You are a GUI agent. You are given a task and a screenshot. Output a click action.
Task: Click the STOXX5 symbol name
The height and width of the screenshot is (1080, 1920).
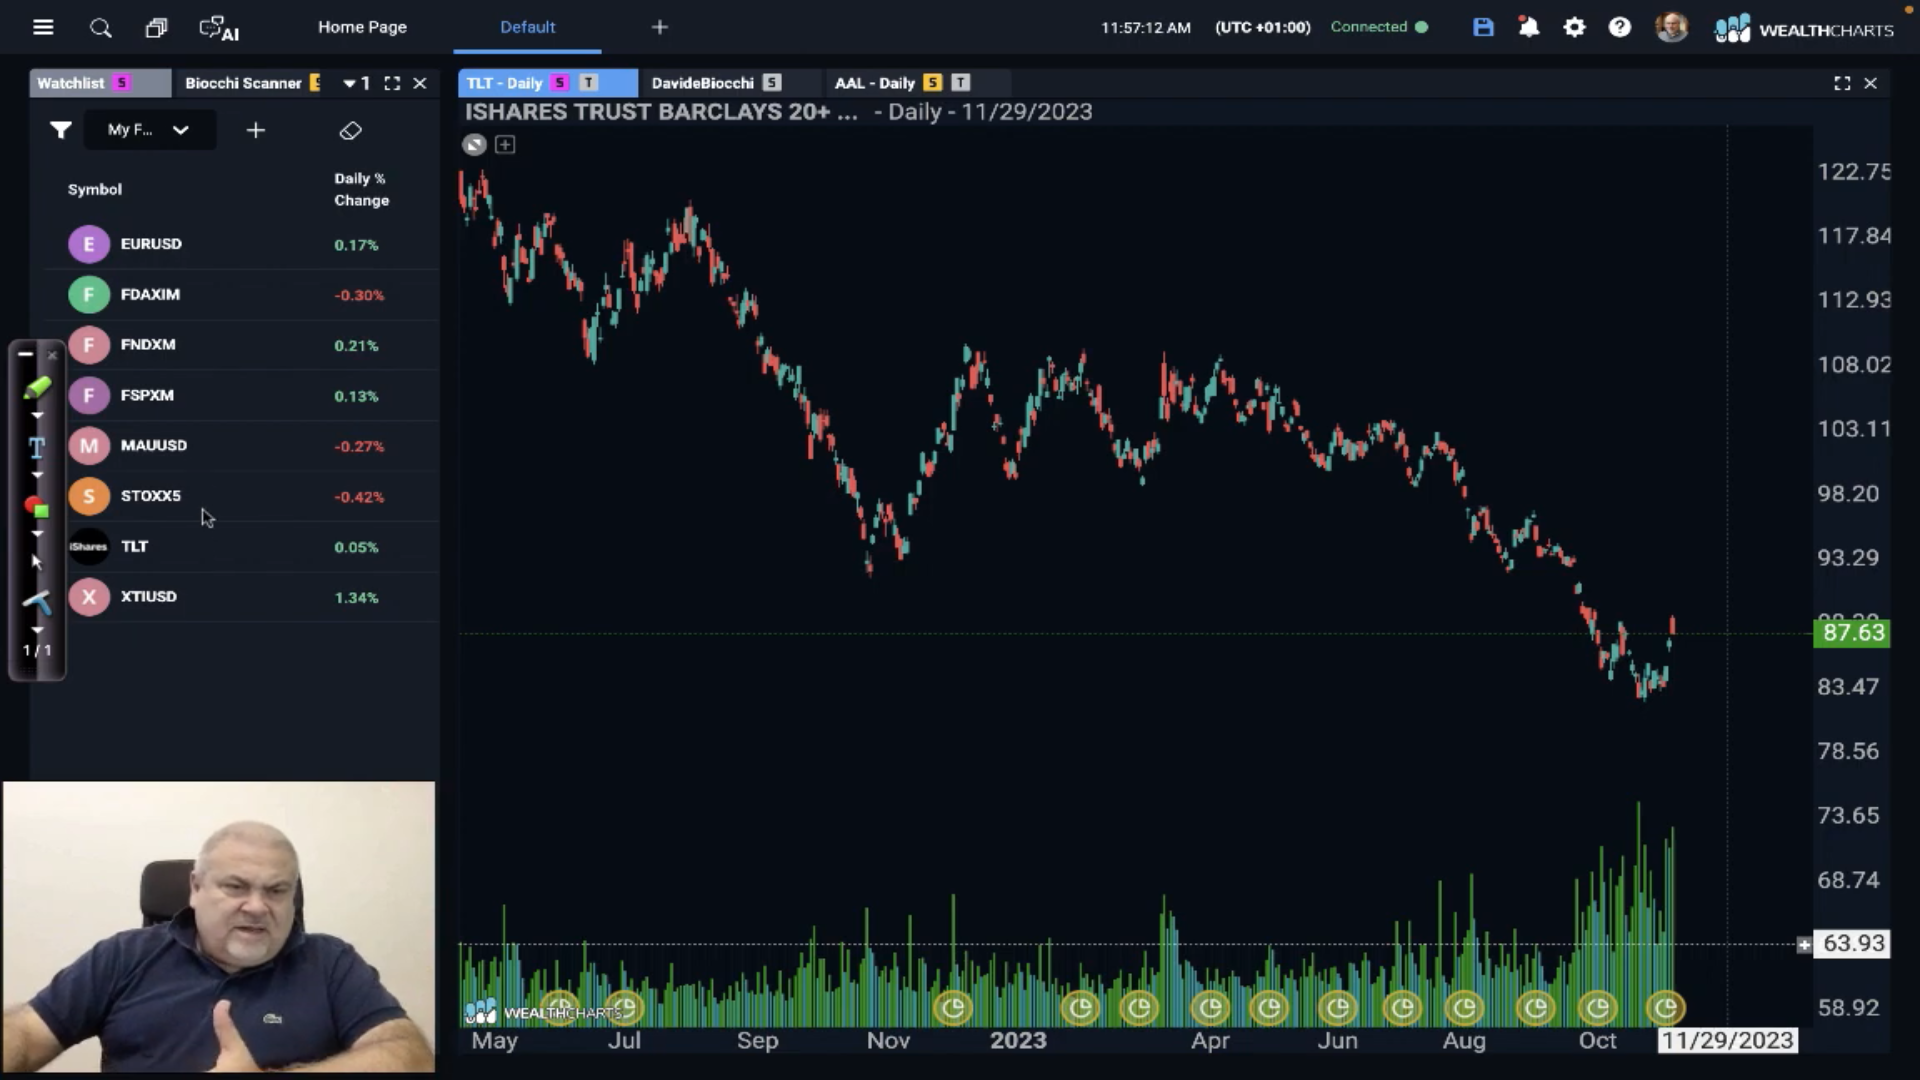(151, 496)
